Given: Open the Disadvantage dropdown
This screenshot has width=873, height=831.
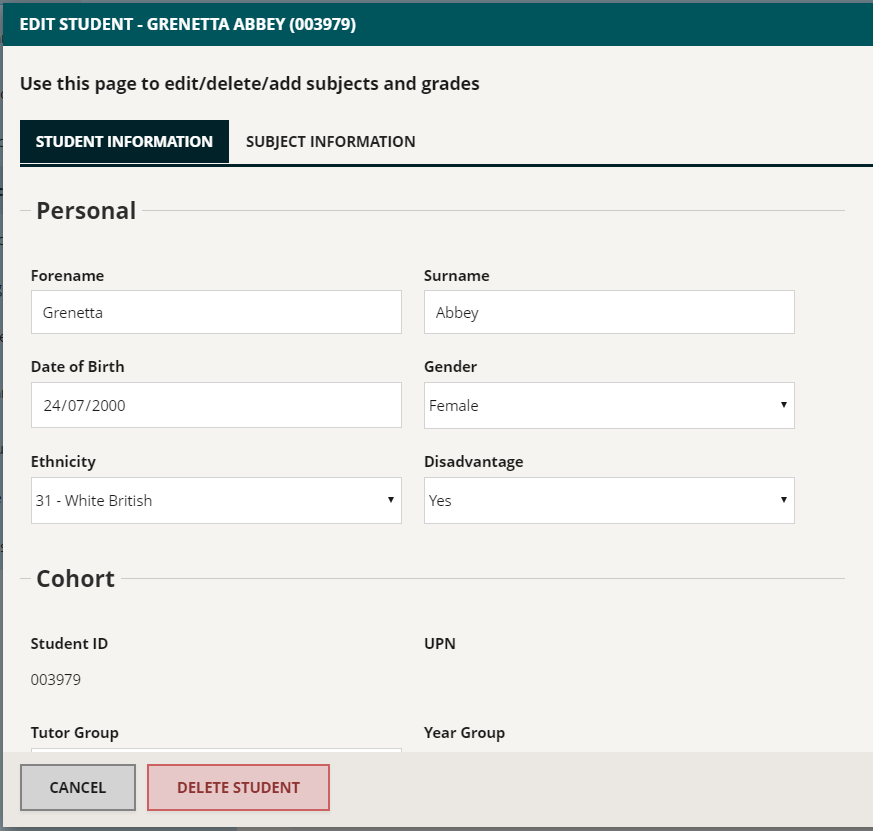Looking at the screenshot, I should coord(609,500).
